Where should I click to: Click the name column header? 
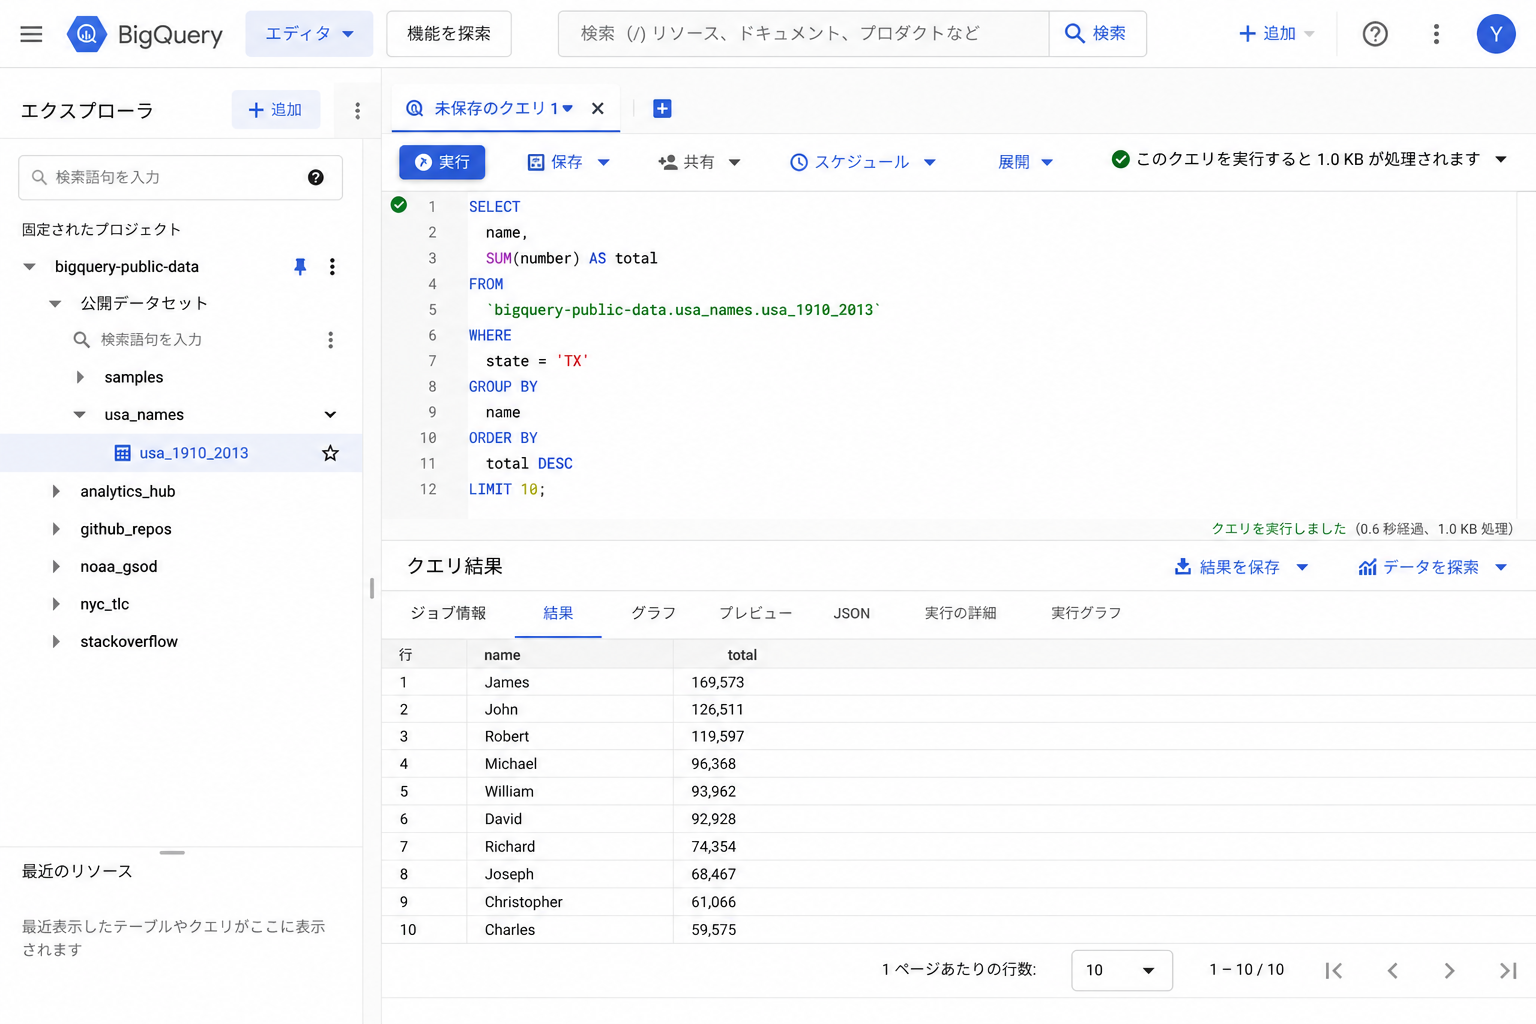pos(502,656)
